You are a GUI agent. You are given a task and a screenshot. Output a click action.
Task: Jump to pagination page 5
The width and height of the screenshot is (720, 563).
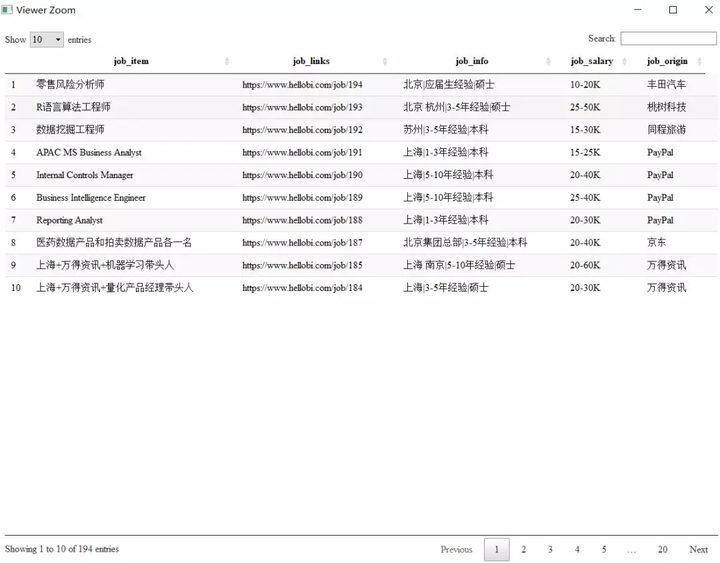(x=604, y=549)
